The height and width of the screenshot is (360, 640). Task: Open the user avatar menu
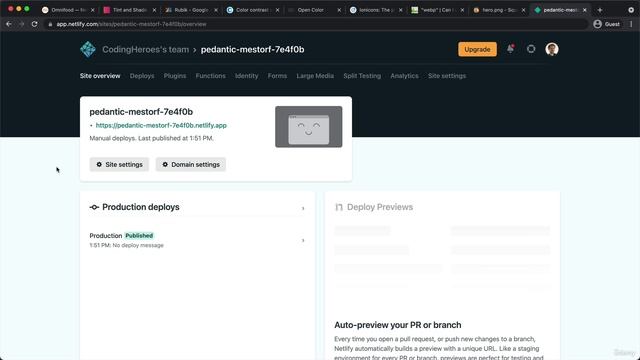point(552,49)
